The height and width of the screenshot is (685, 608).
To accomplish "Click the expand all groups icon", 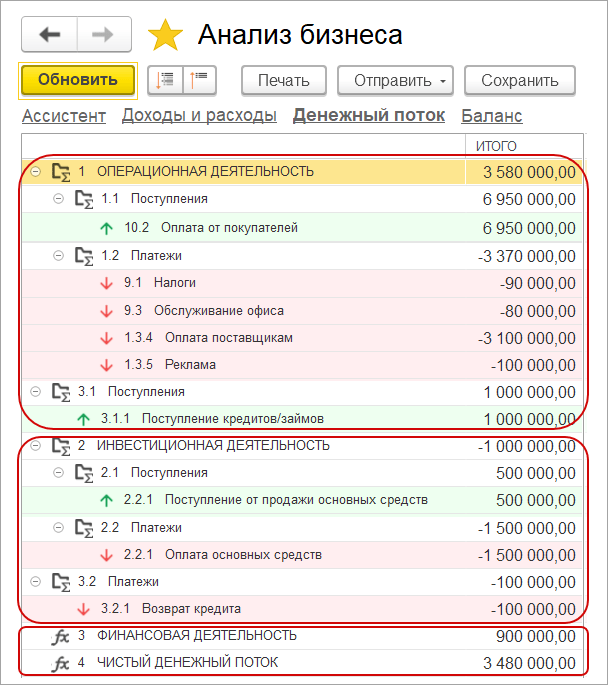I will coord(165,80).
